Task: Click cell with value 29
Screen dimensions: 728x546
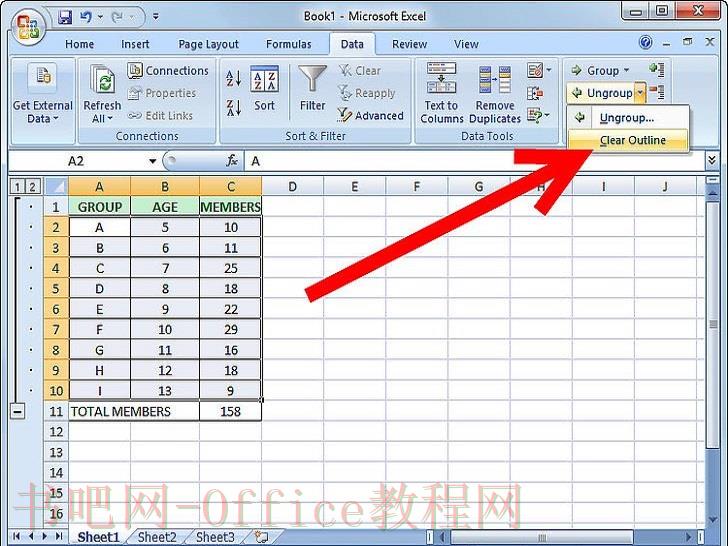Action: tap(230, 330)
